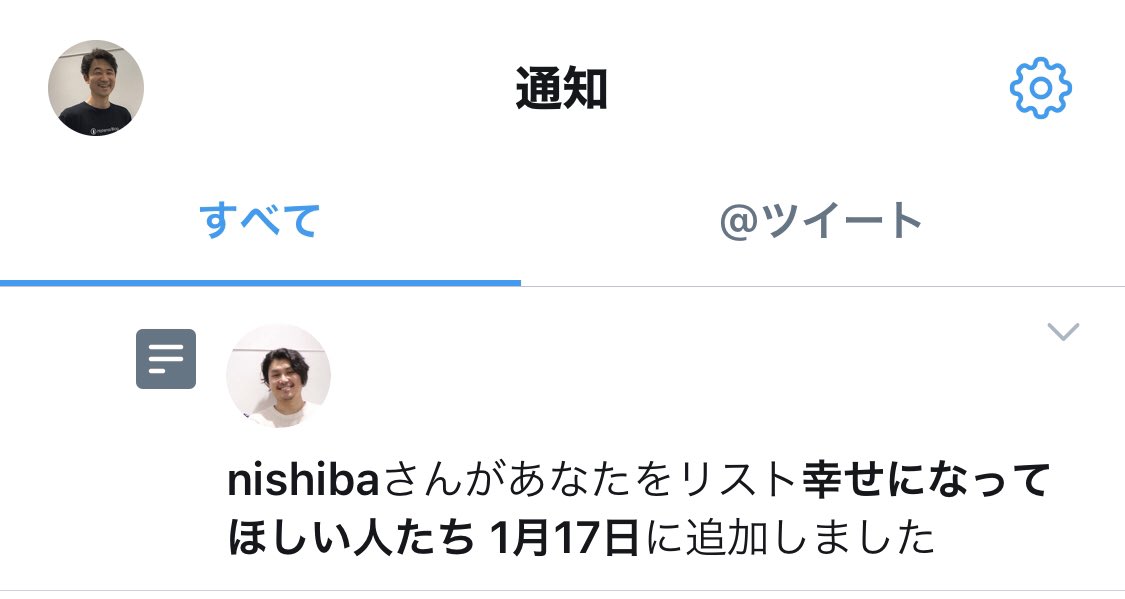Select the 1月17日 part of list name

pyautogui.click(x=563, y=538)
